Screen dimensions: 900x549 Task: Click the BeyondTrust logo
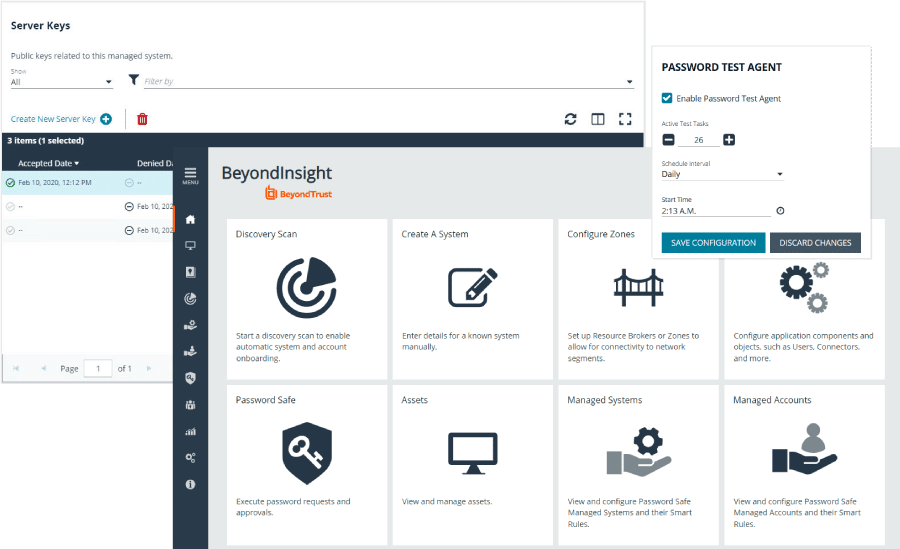point(298,194)
